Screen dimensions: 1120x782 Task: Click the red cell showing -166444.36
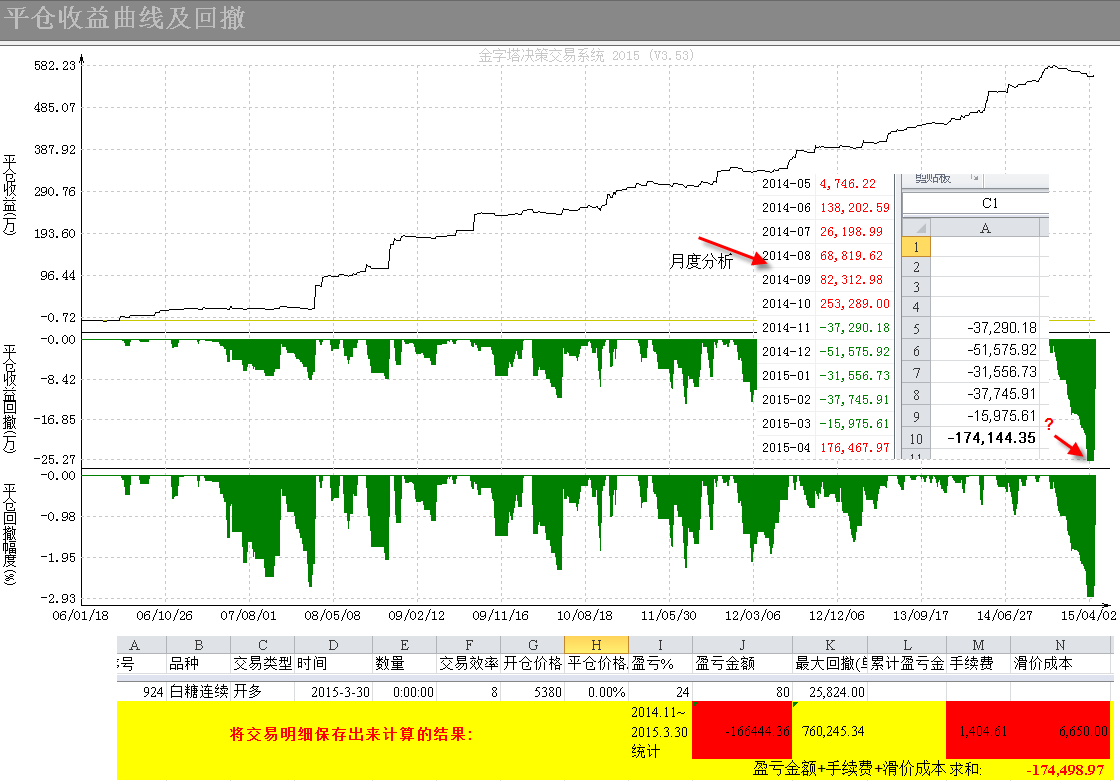[x=742, y=731]
